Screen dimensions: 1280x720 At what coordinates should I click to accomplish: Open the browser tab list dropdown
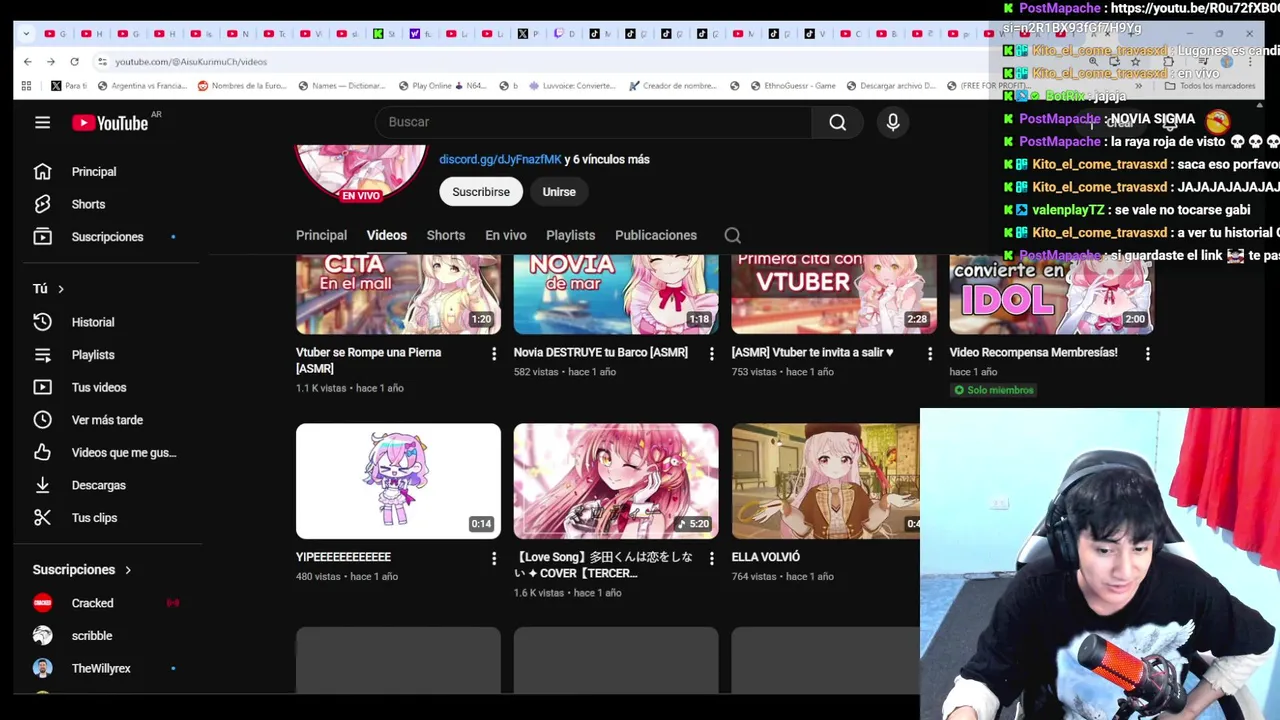(x=26, y=34)
